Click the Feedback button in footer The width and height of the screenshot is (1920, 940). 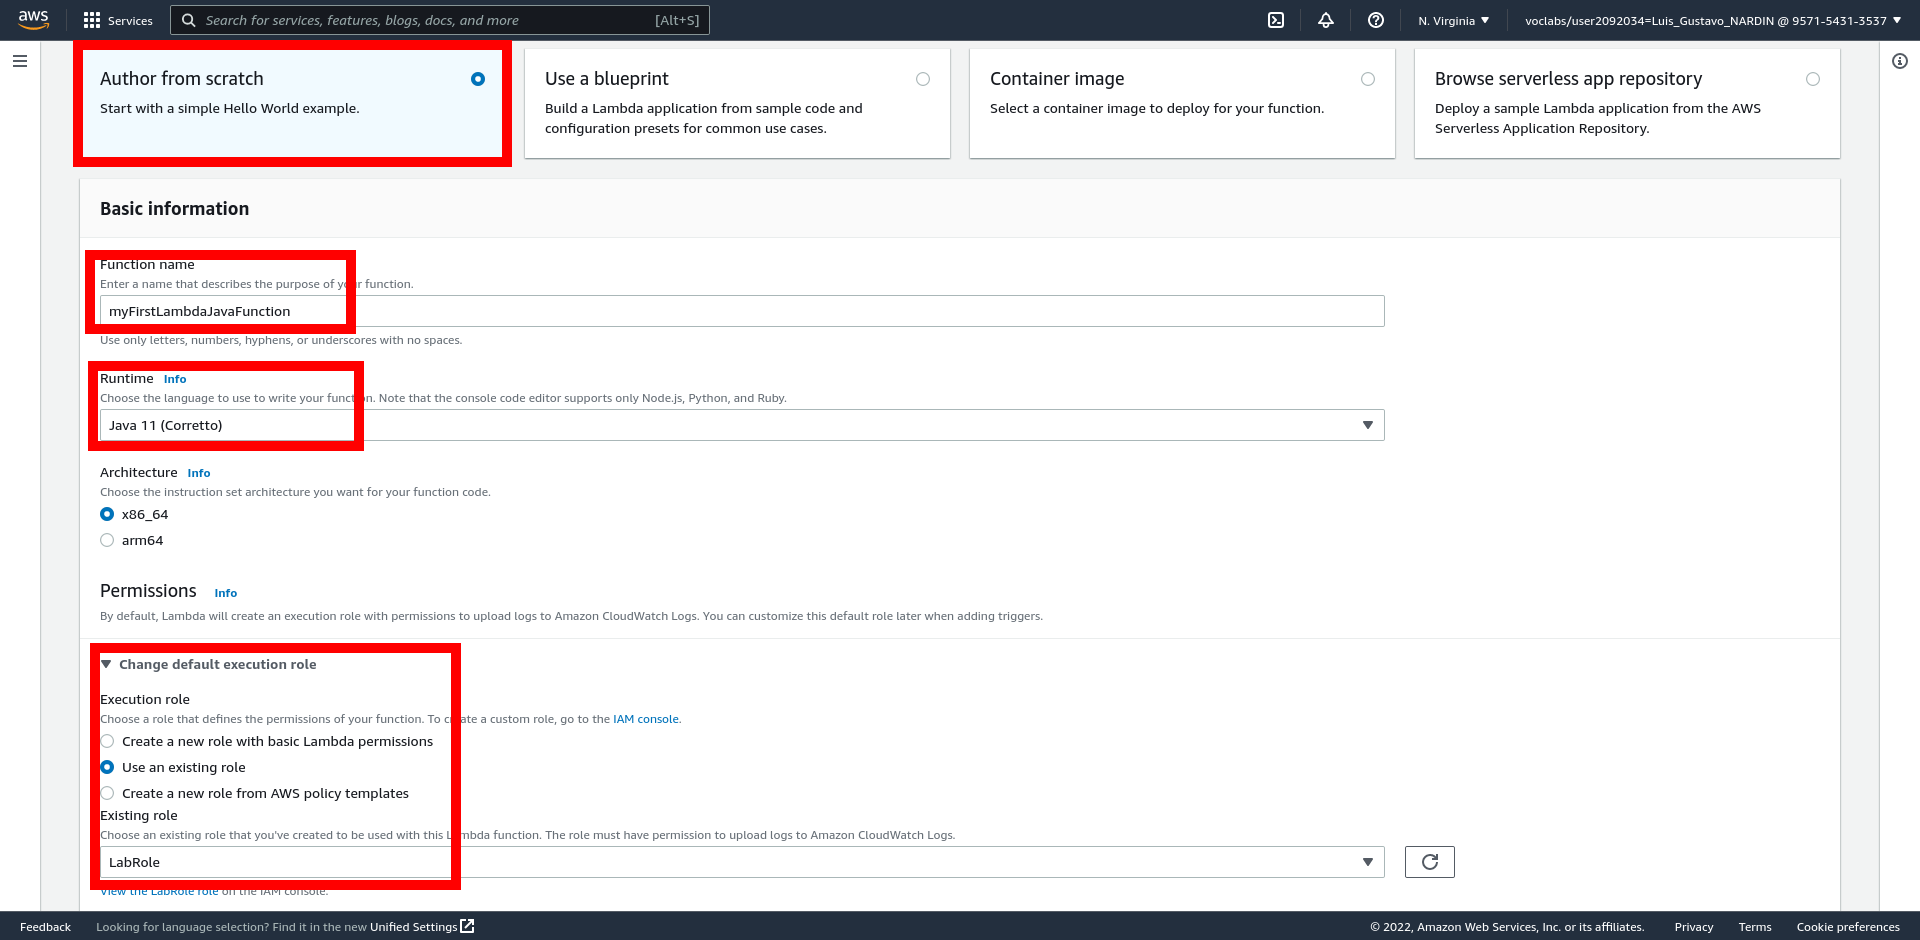click(45, 927)
